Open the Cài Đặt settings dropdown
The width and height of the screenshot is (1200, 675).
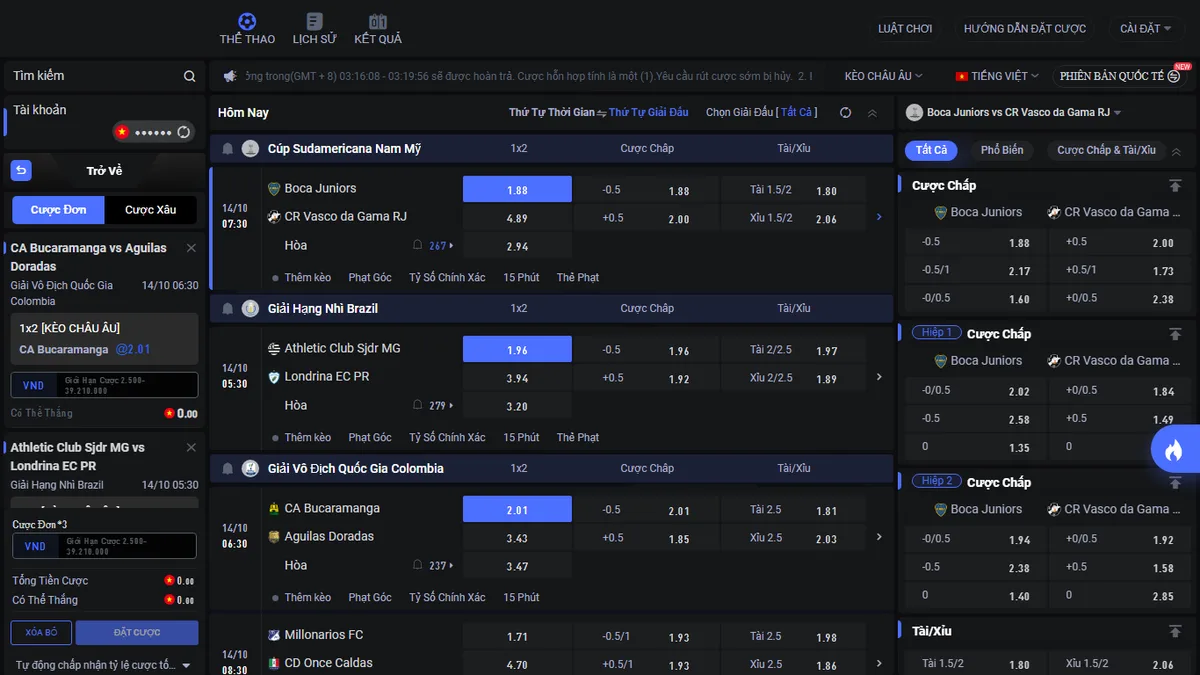1145,29
